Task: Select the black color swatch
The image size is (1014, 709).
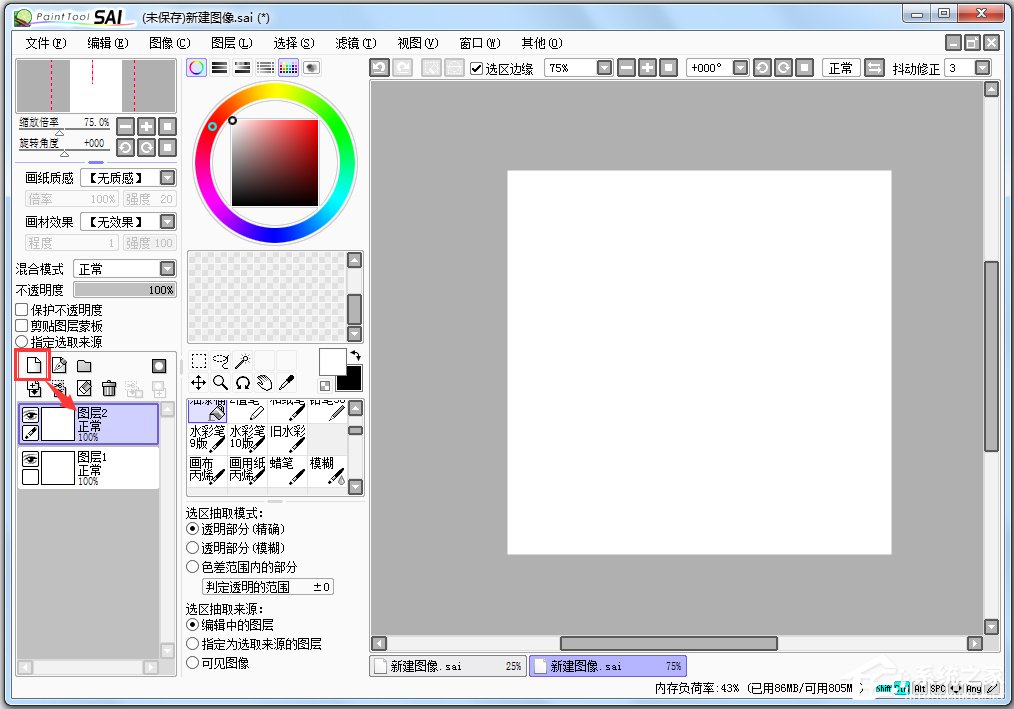Action: [x=348, y=380]
